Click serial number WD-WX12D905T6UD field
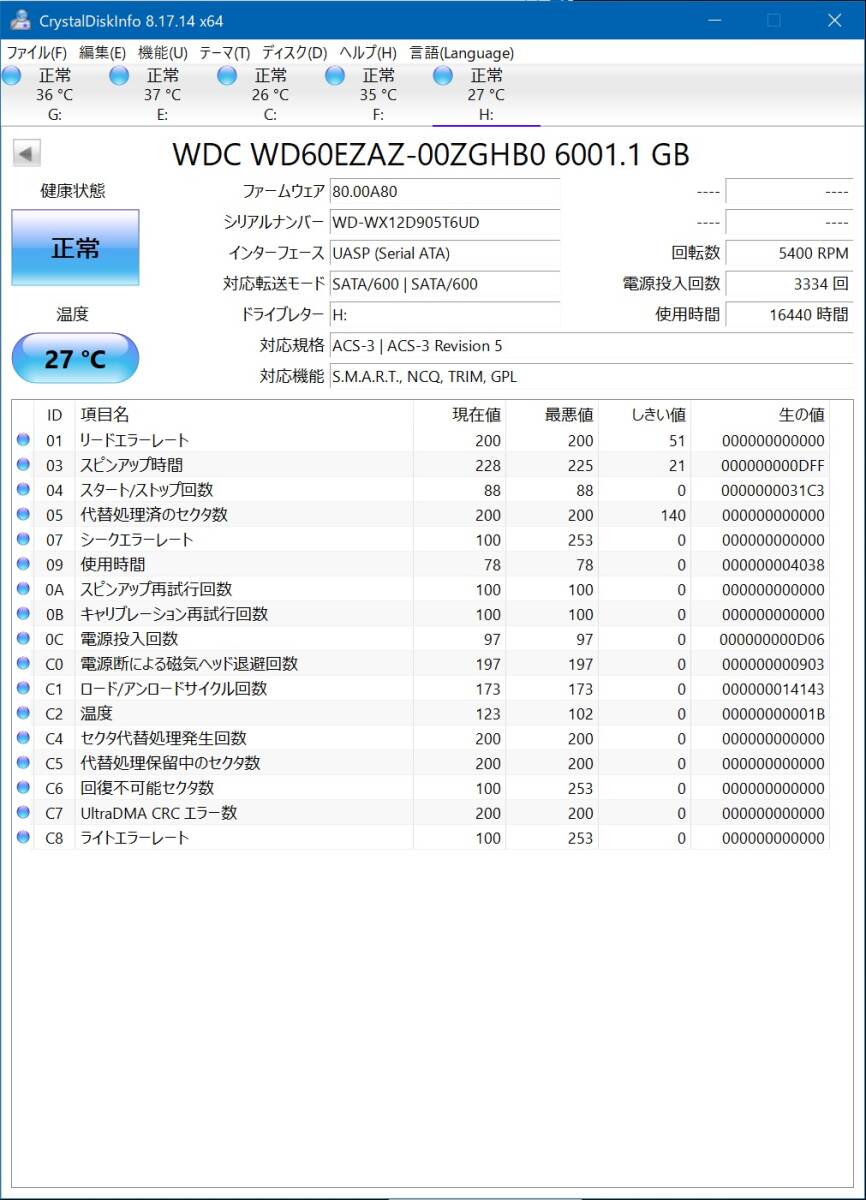Viewport: 866px width, 1200px height. (445, 222)
